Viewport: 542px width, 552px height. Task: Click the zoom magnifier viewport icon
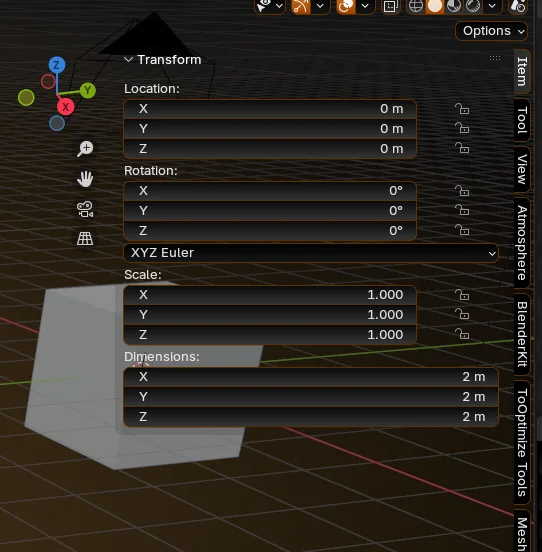pyautogui.click(x=85, y=148)
